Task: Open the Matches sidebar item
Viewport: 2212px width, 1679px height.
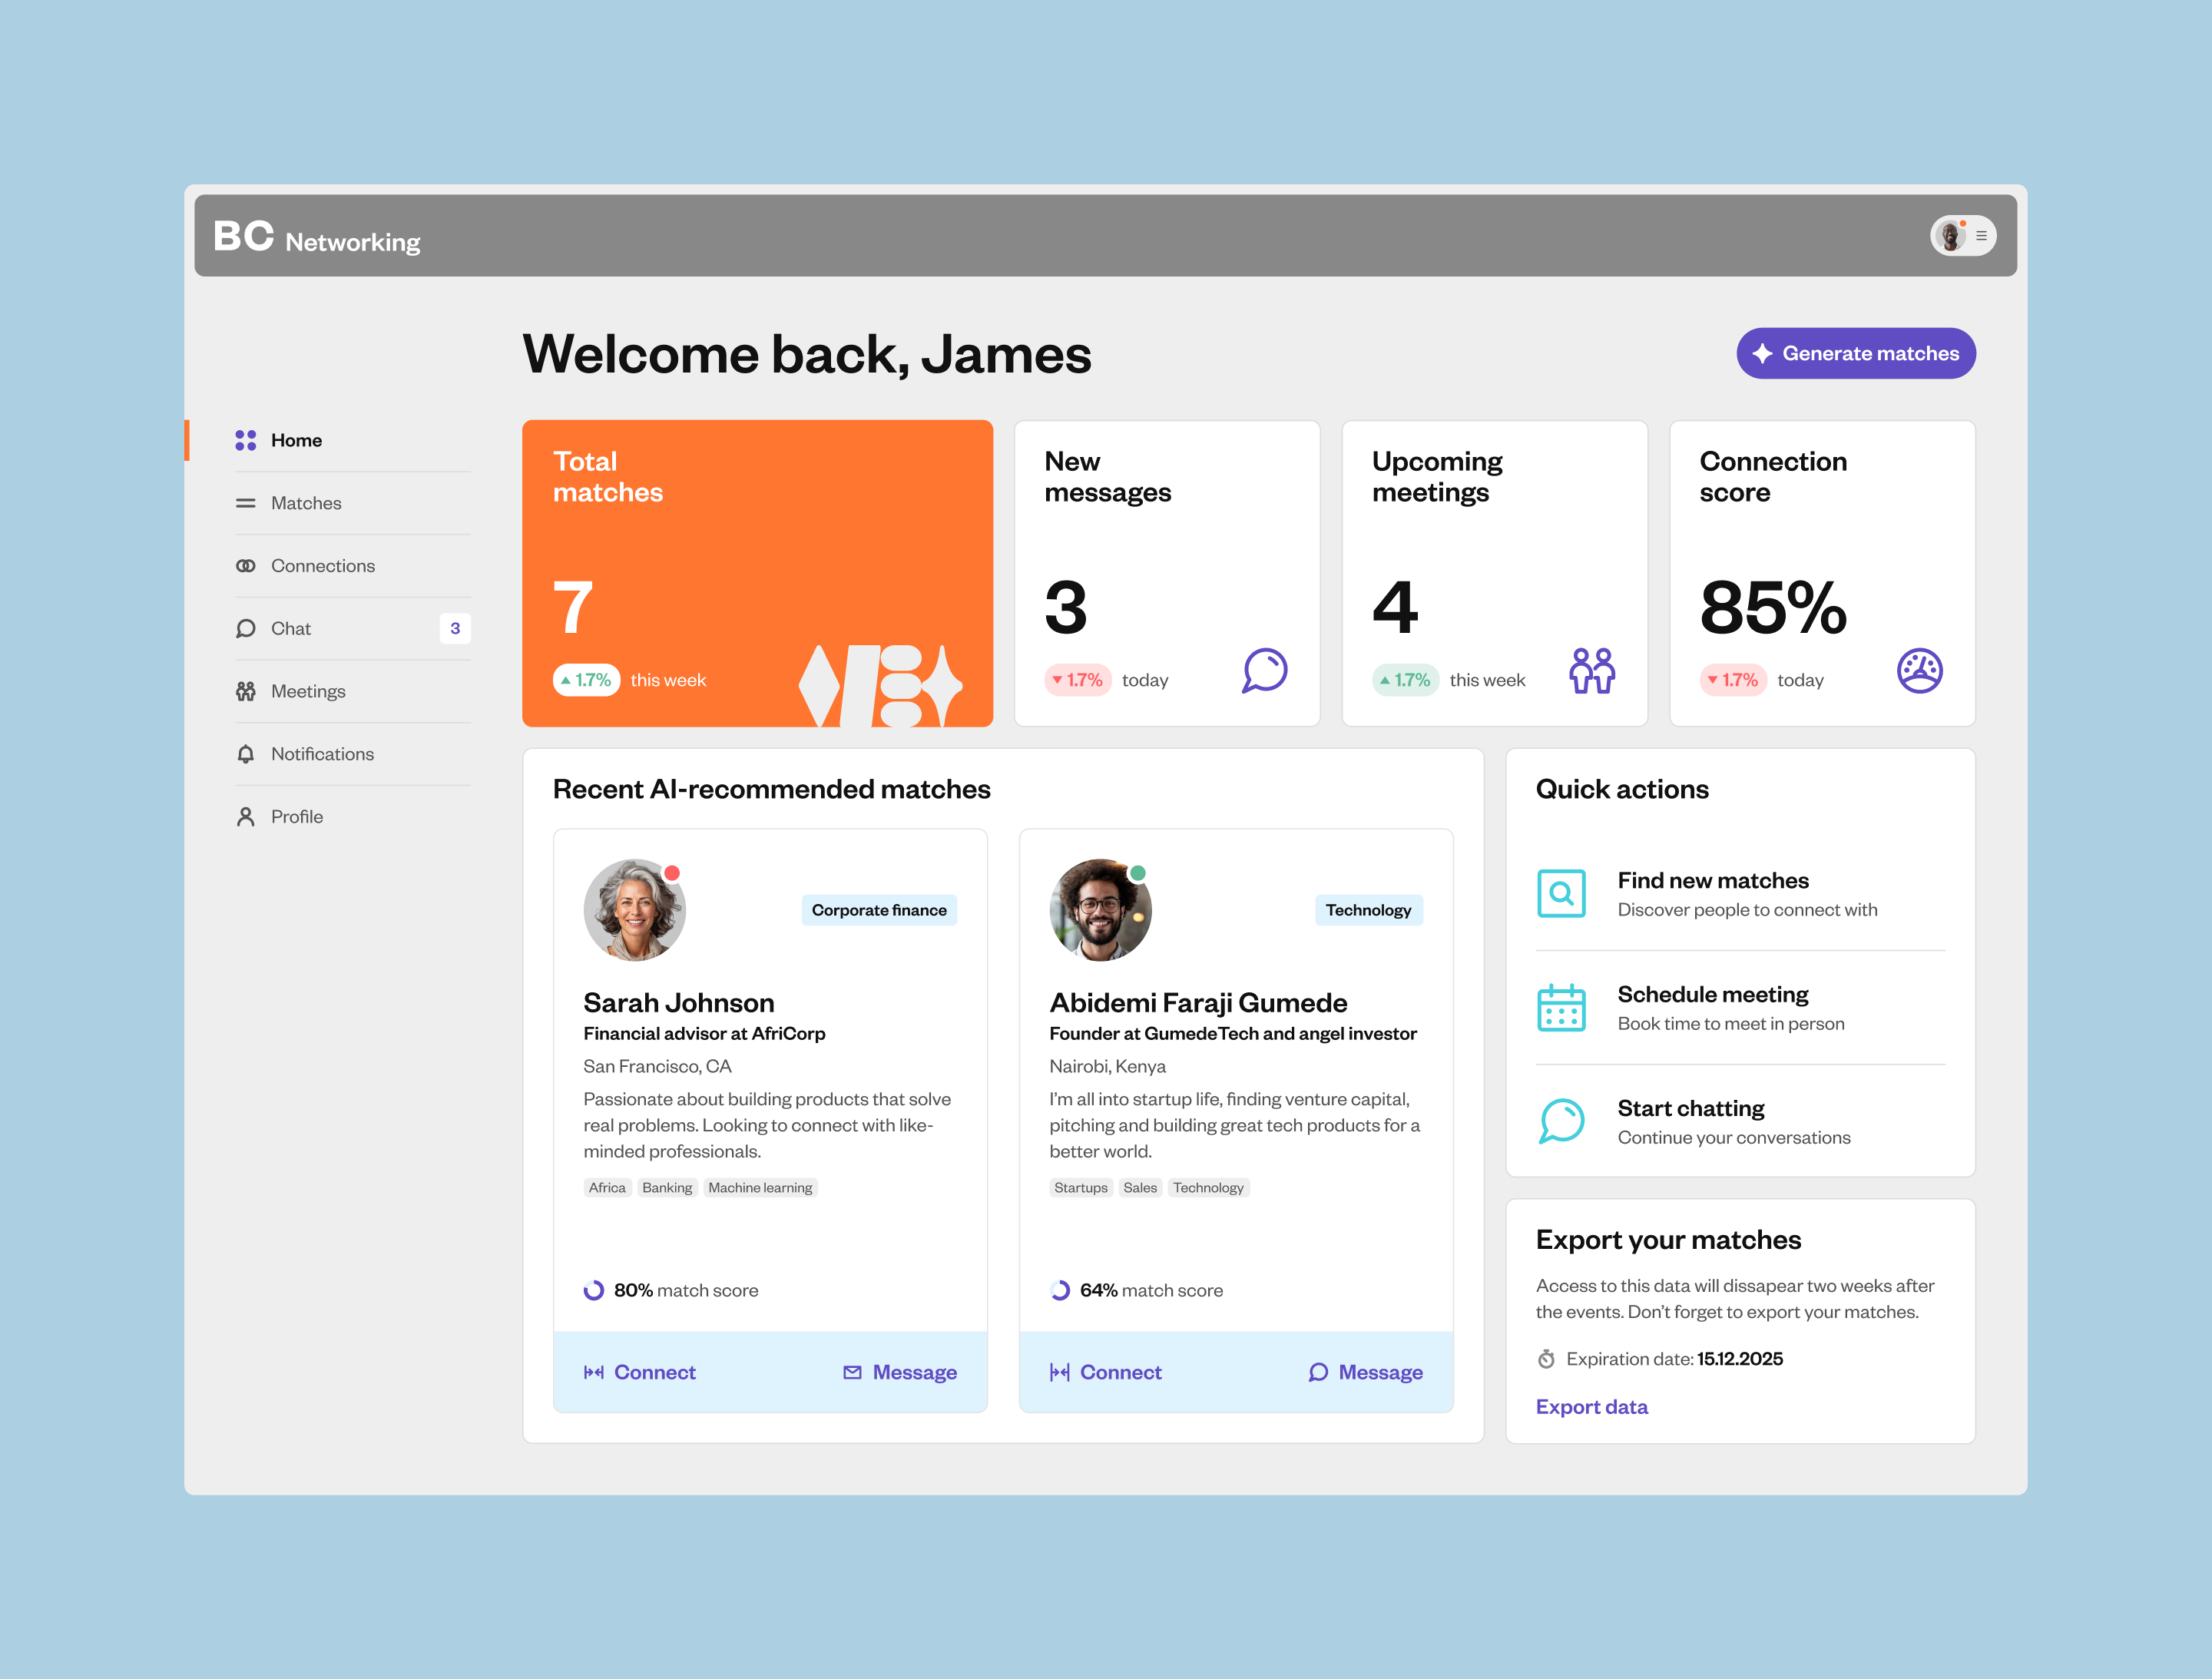Action: (306, 503)
